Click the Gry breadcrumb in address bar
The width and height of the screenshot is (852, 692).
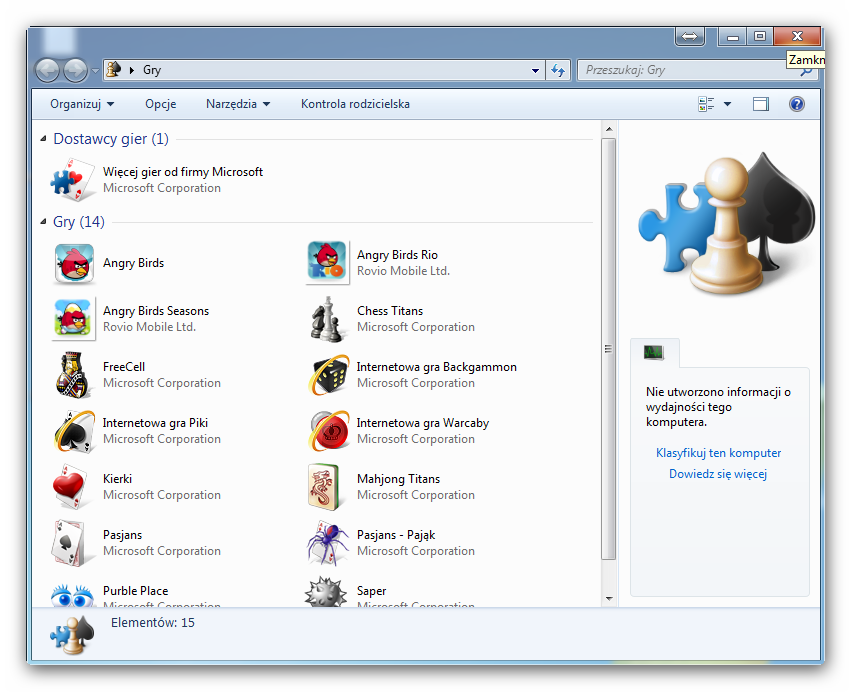click(152, 70)
